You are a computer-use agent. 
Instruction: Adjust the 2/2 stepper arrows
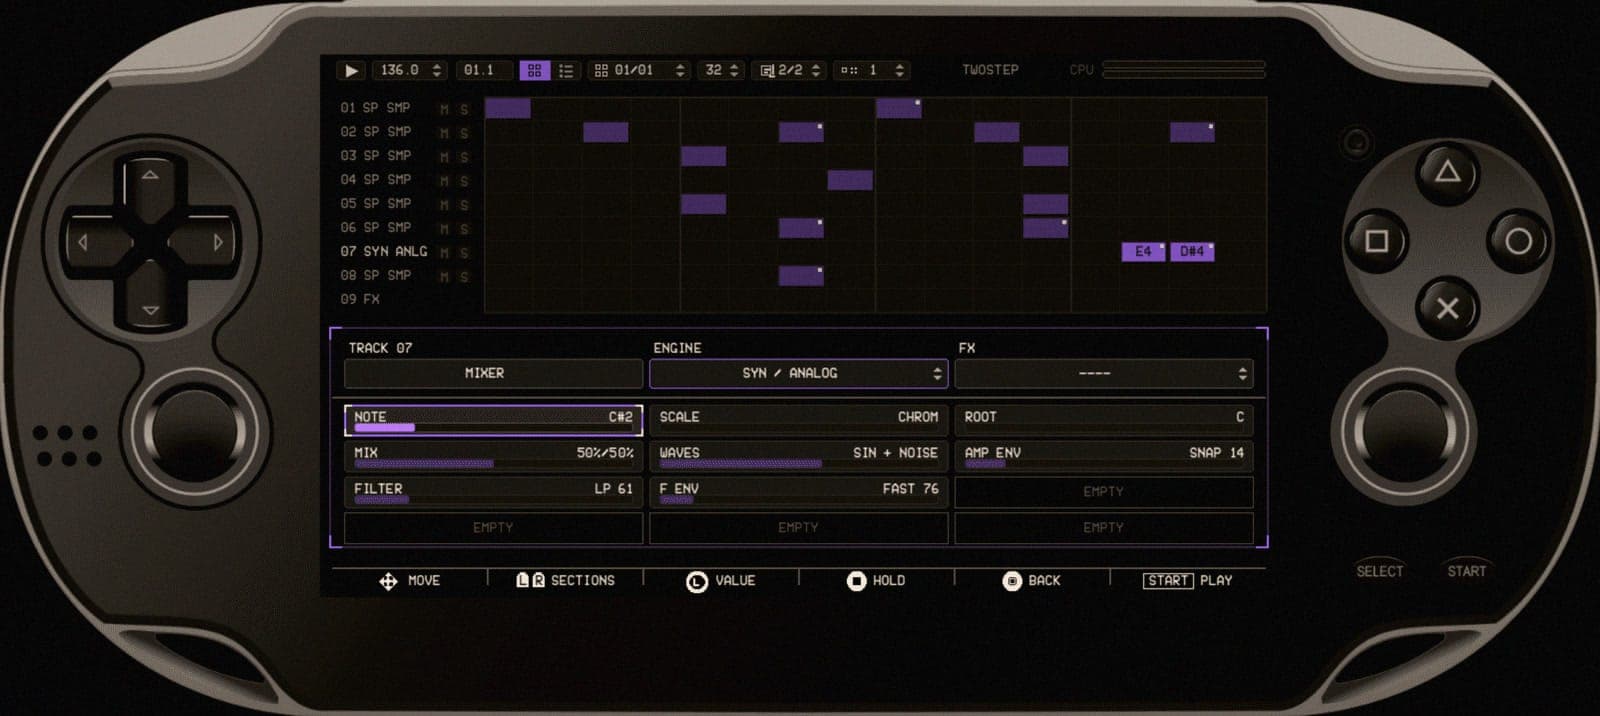[x=816, y=70]
